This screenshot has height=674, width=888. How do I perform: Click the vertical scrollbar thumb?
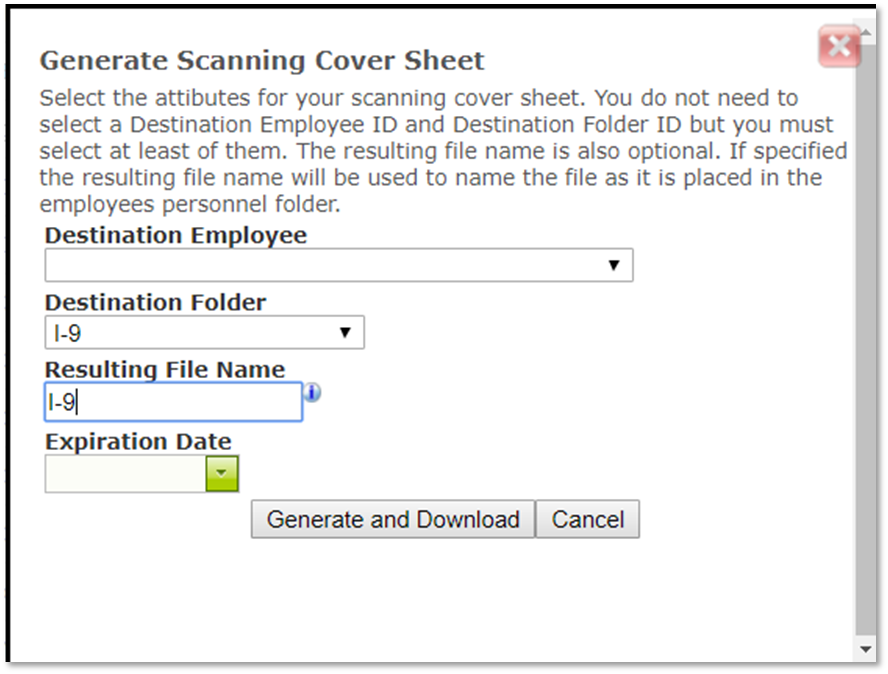pos(865,339)
